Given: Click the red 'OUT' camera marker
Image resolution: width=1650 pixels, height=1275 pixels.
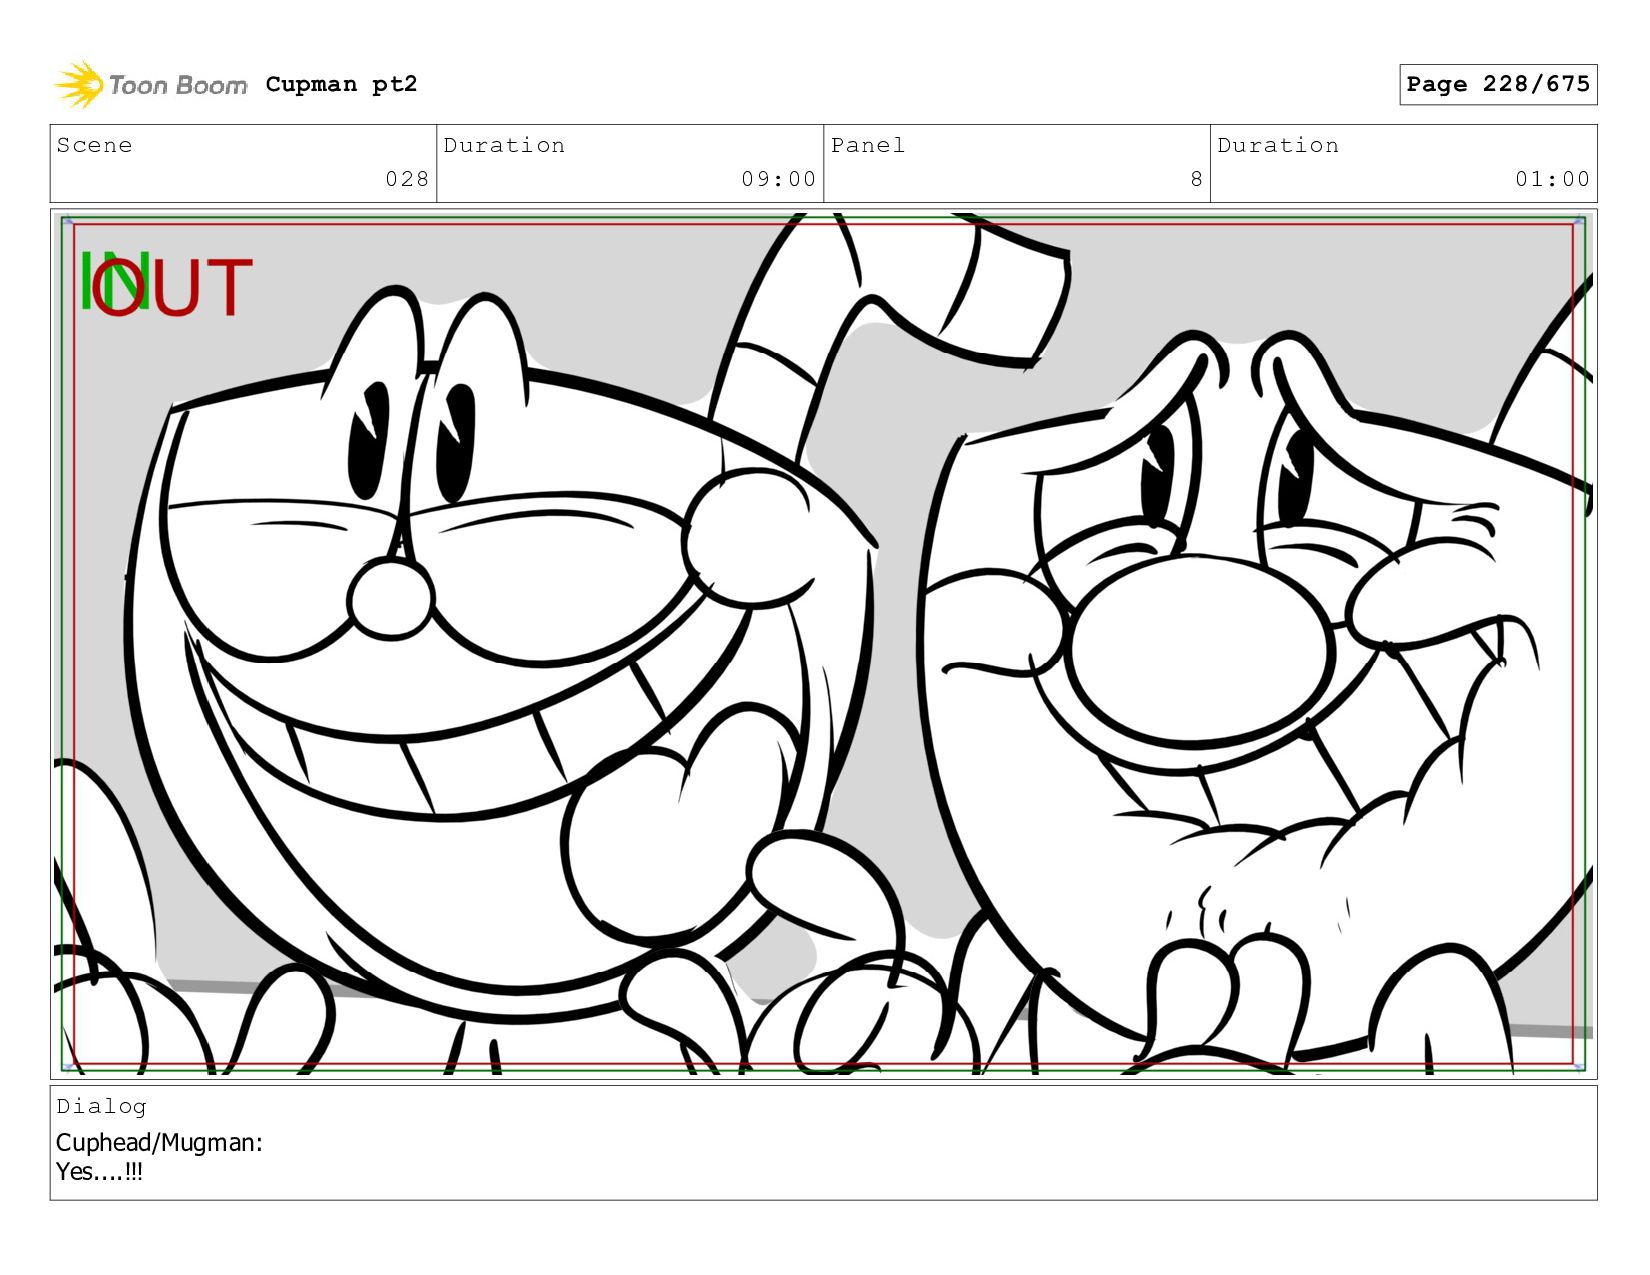Looking at the screenshot, I should click(x=172, y=287).
